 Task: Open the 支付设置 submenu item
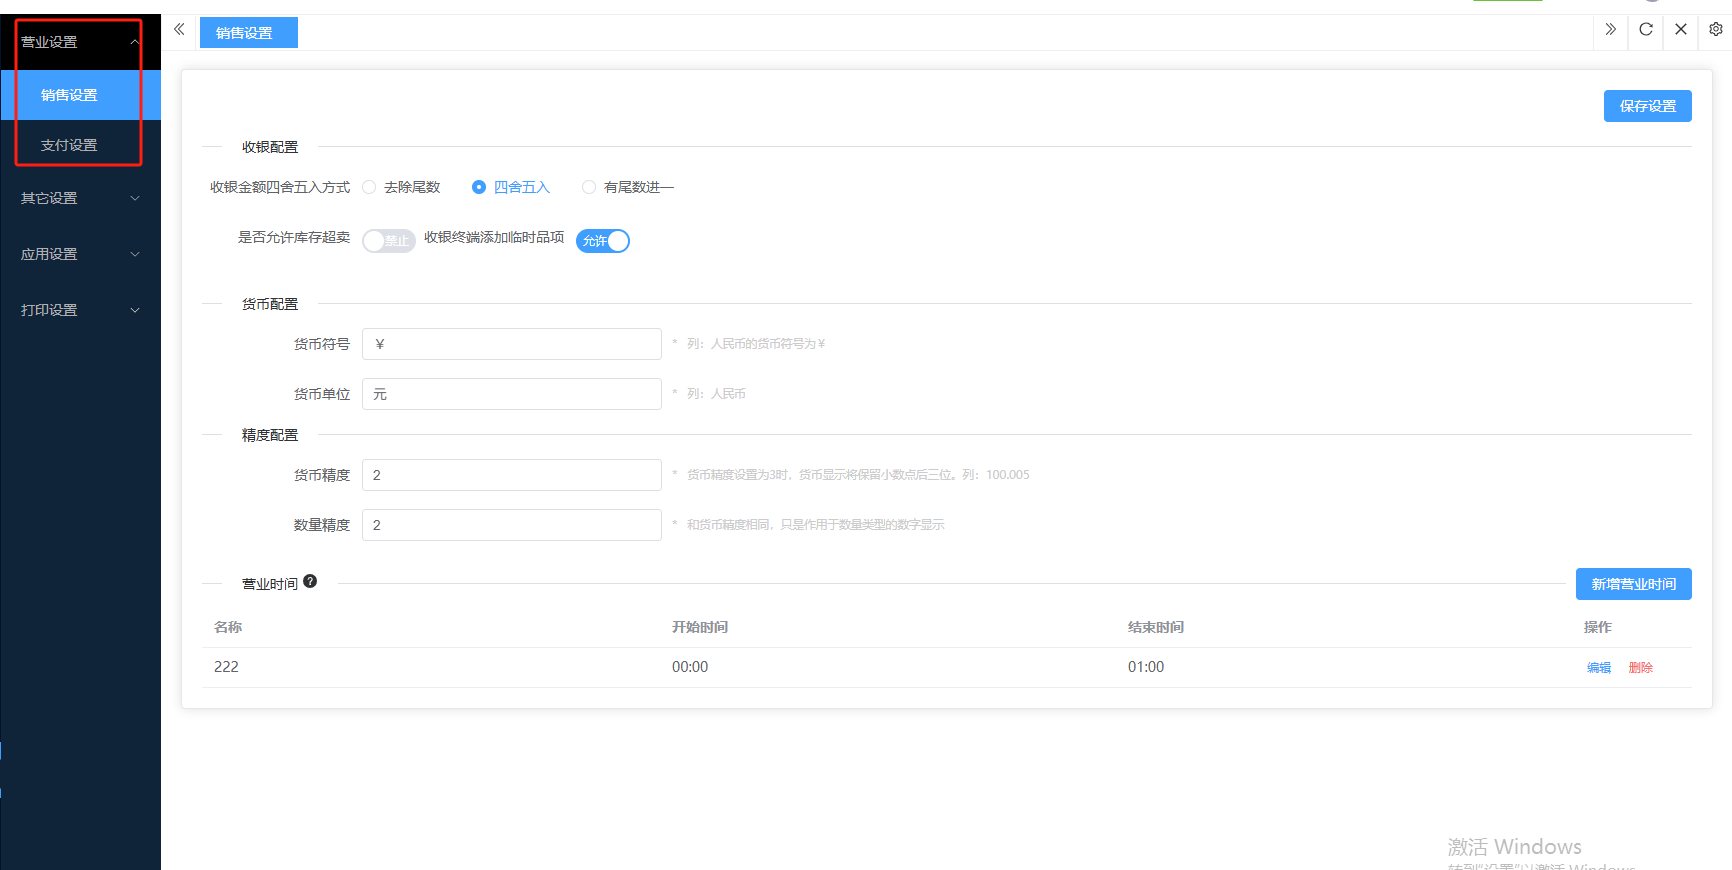(69, 145)
